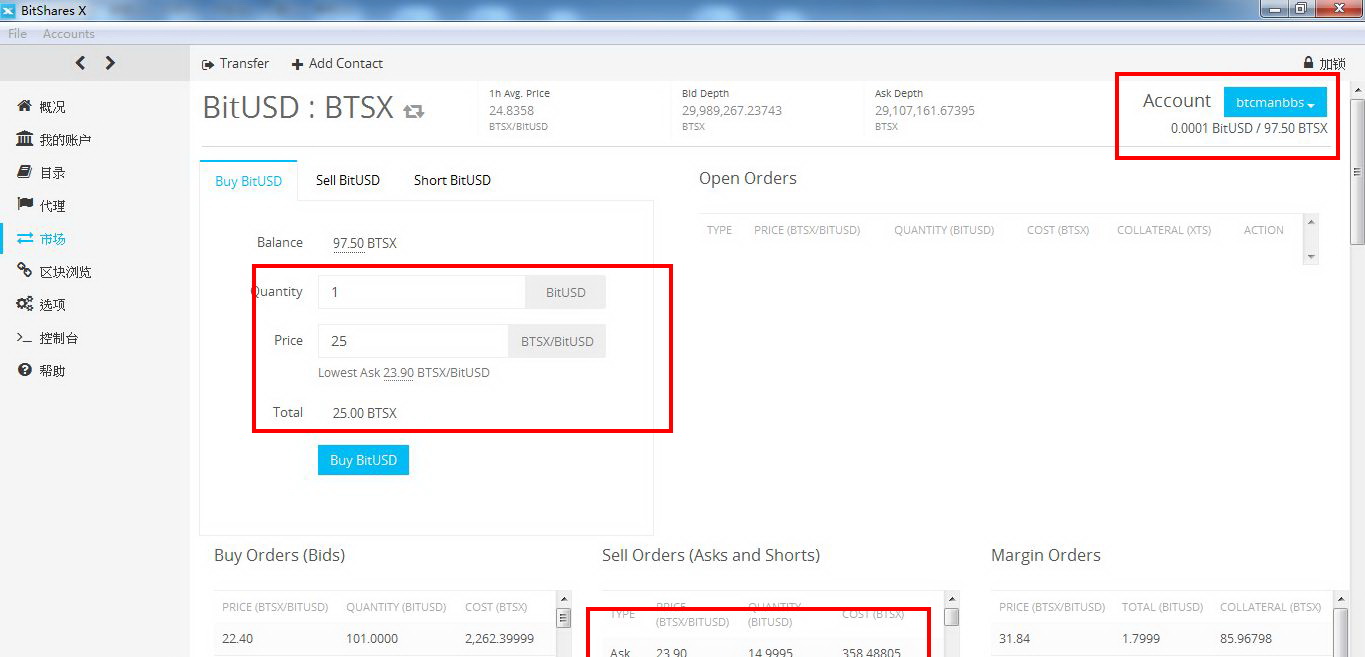The width and height of the screenshot is (1365, 657).
Task: Open the btcmanbbs account dropdown
Action: [x=1275, y=102]
